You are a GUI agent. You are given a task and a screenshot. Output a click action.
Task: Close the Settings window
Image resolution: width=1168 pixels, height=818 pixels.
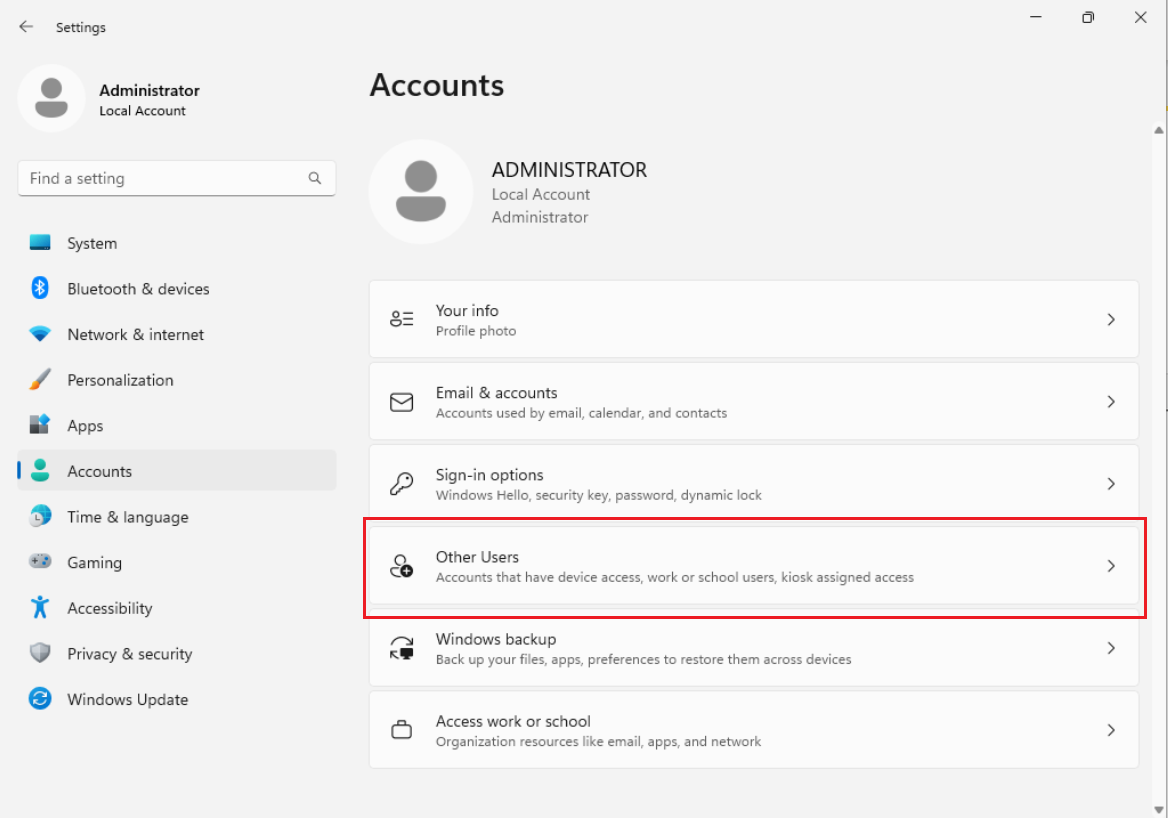pyautogui.click(x=1140, y=16)
